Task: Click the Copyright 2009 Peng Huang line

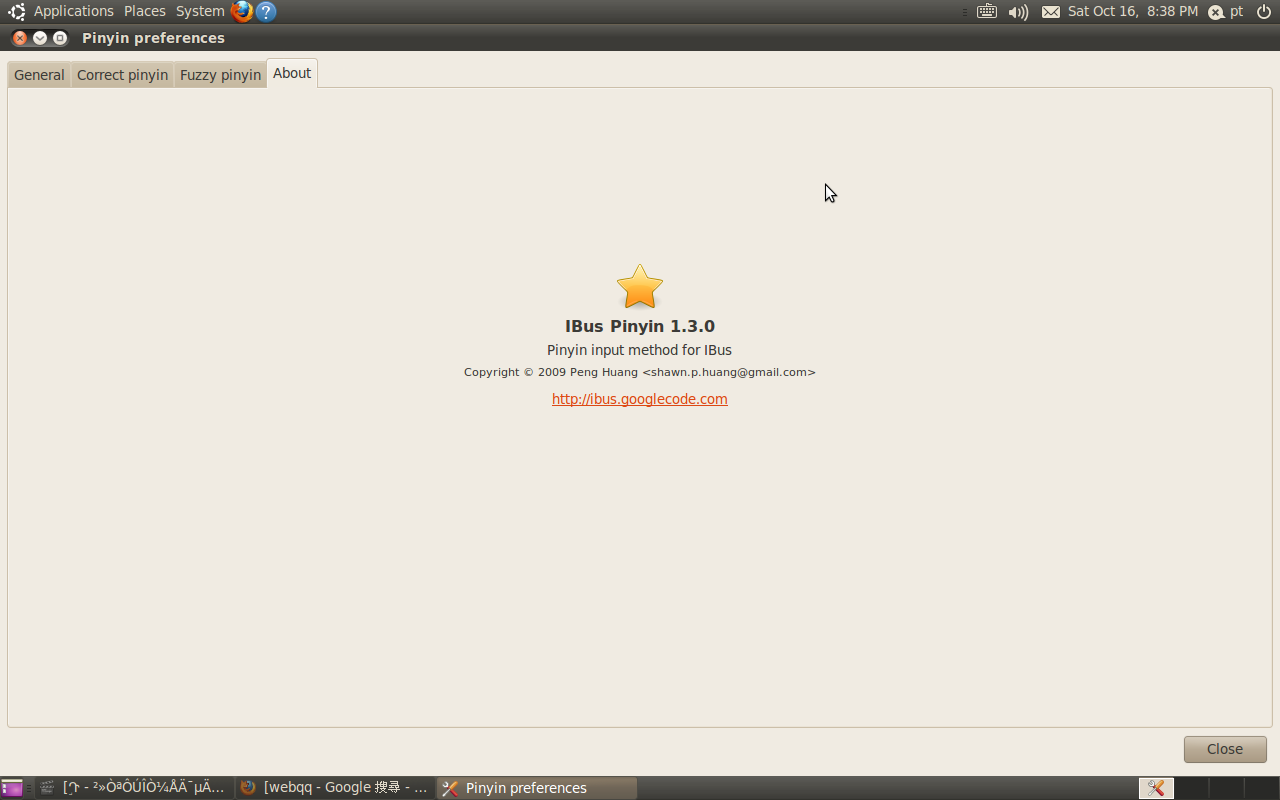Action: click(x=640, y=372)
